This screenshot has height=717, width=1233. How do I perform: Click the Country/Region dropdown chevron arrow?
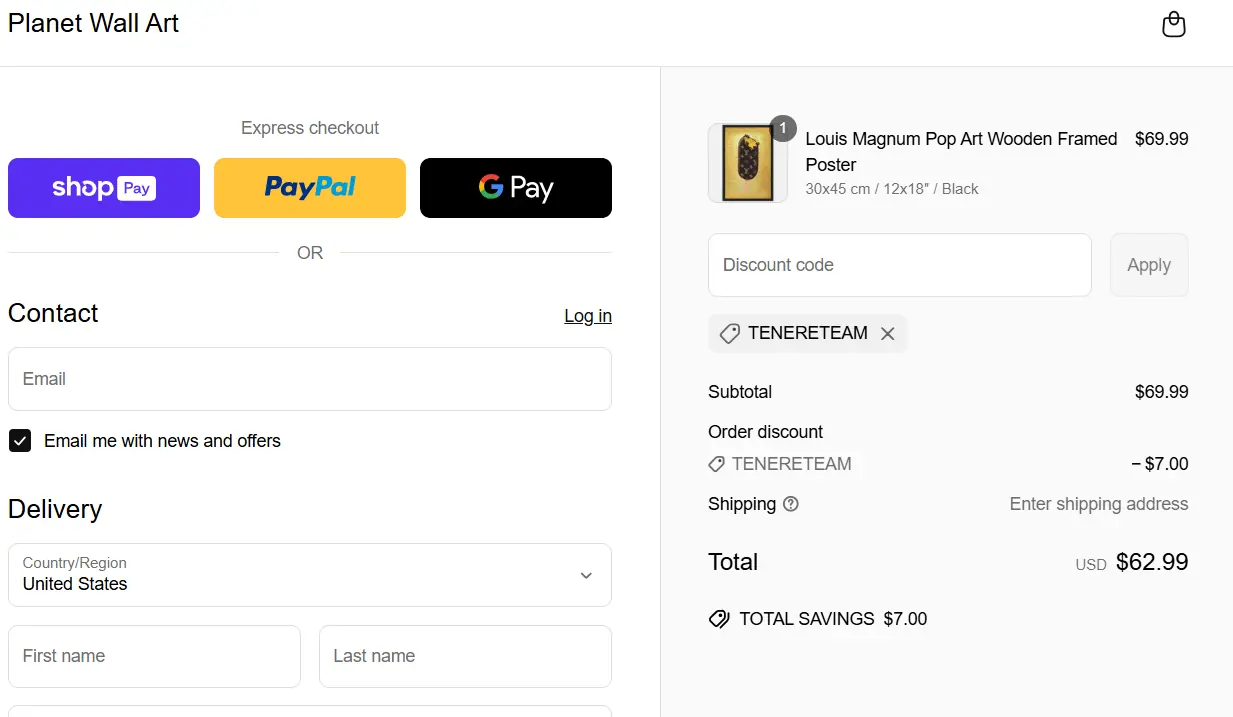[x=586, y=575]
